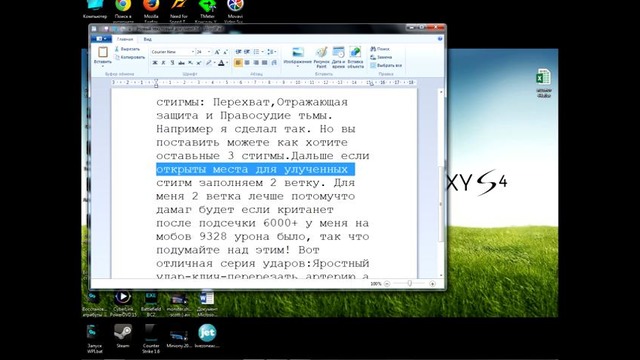Viewport: 640px width, 360px height.
Task: Open the Line spacing dropdown
Action: point(271,52)
